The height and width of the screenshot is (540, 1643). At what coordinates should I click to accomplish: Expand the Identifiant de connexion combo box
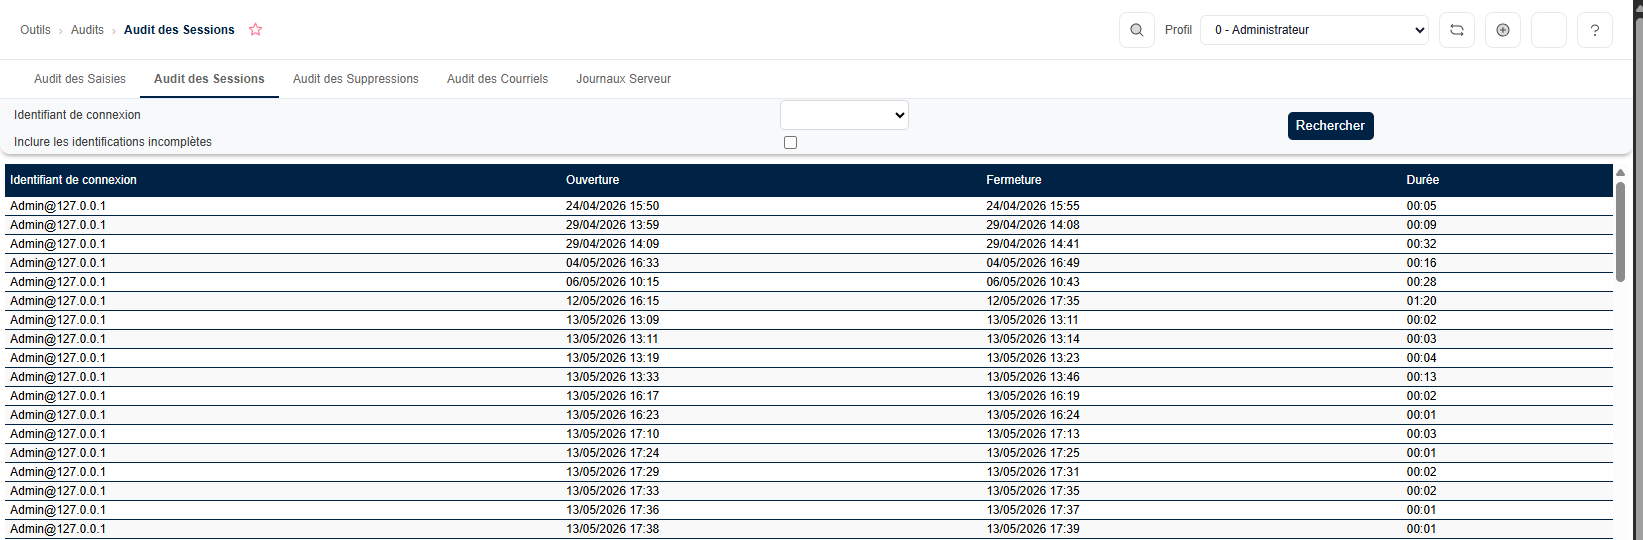(844, 115)
